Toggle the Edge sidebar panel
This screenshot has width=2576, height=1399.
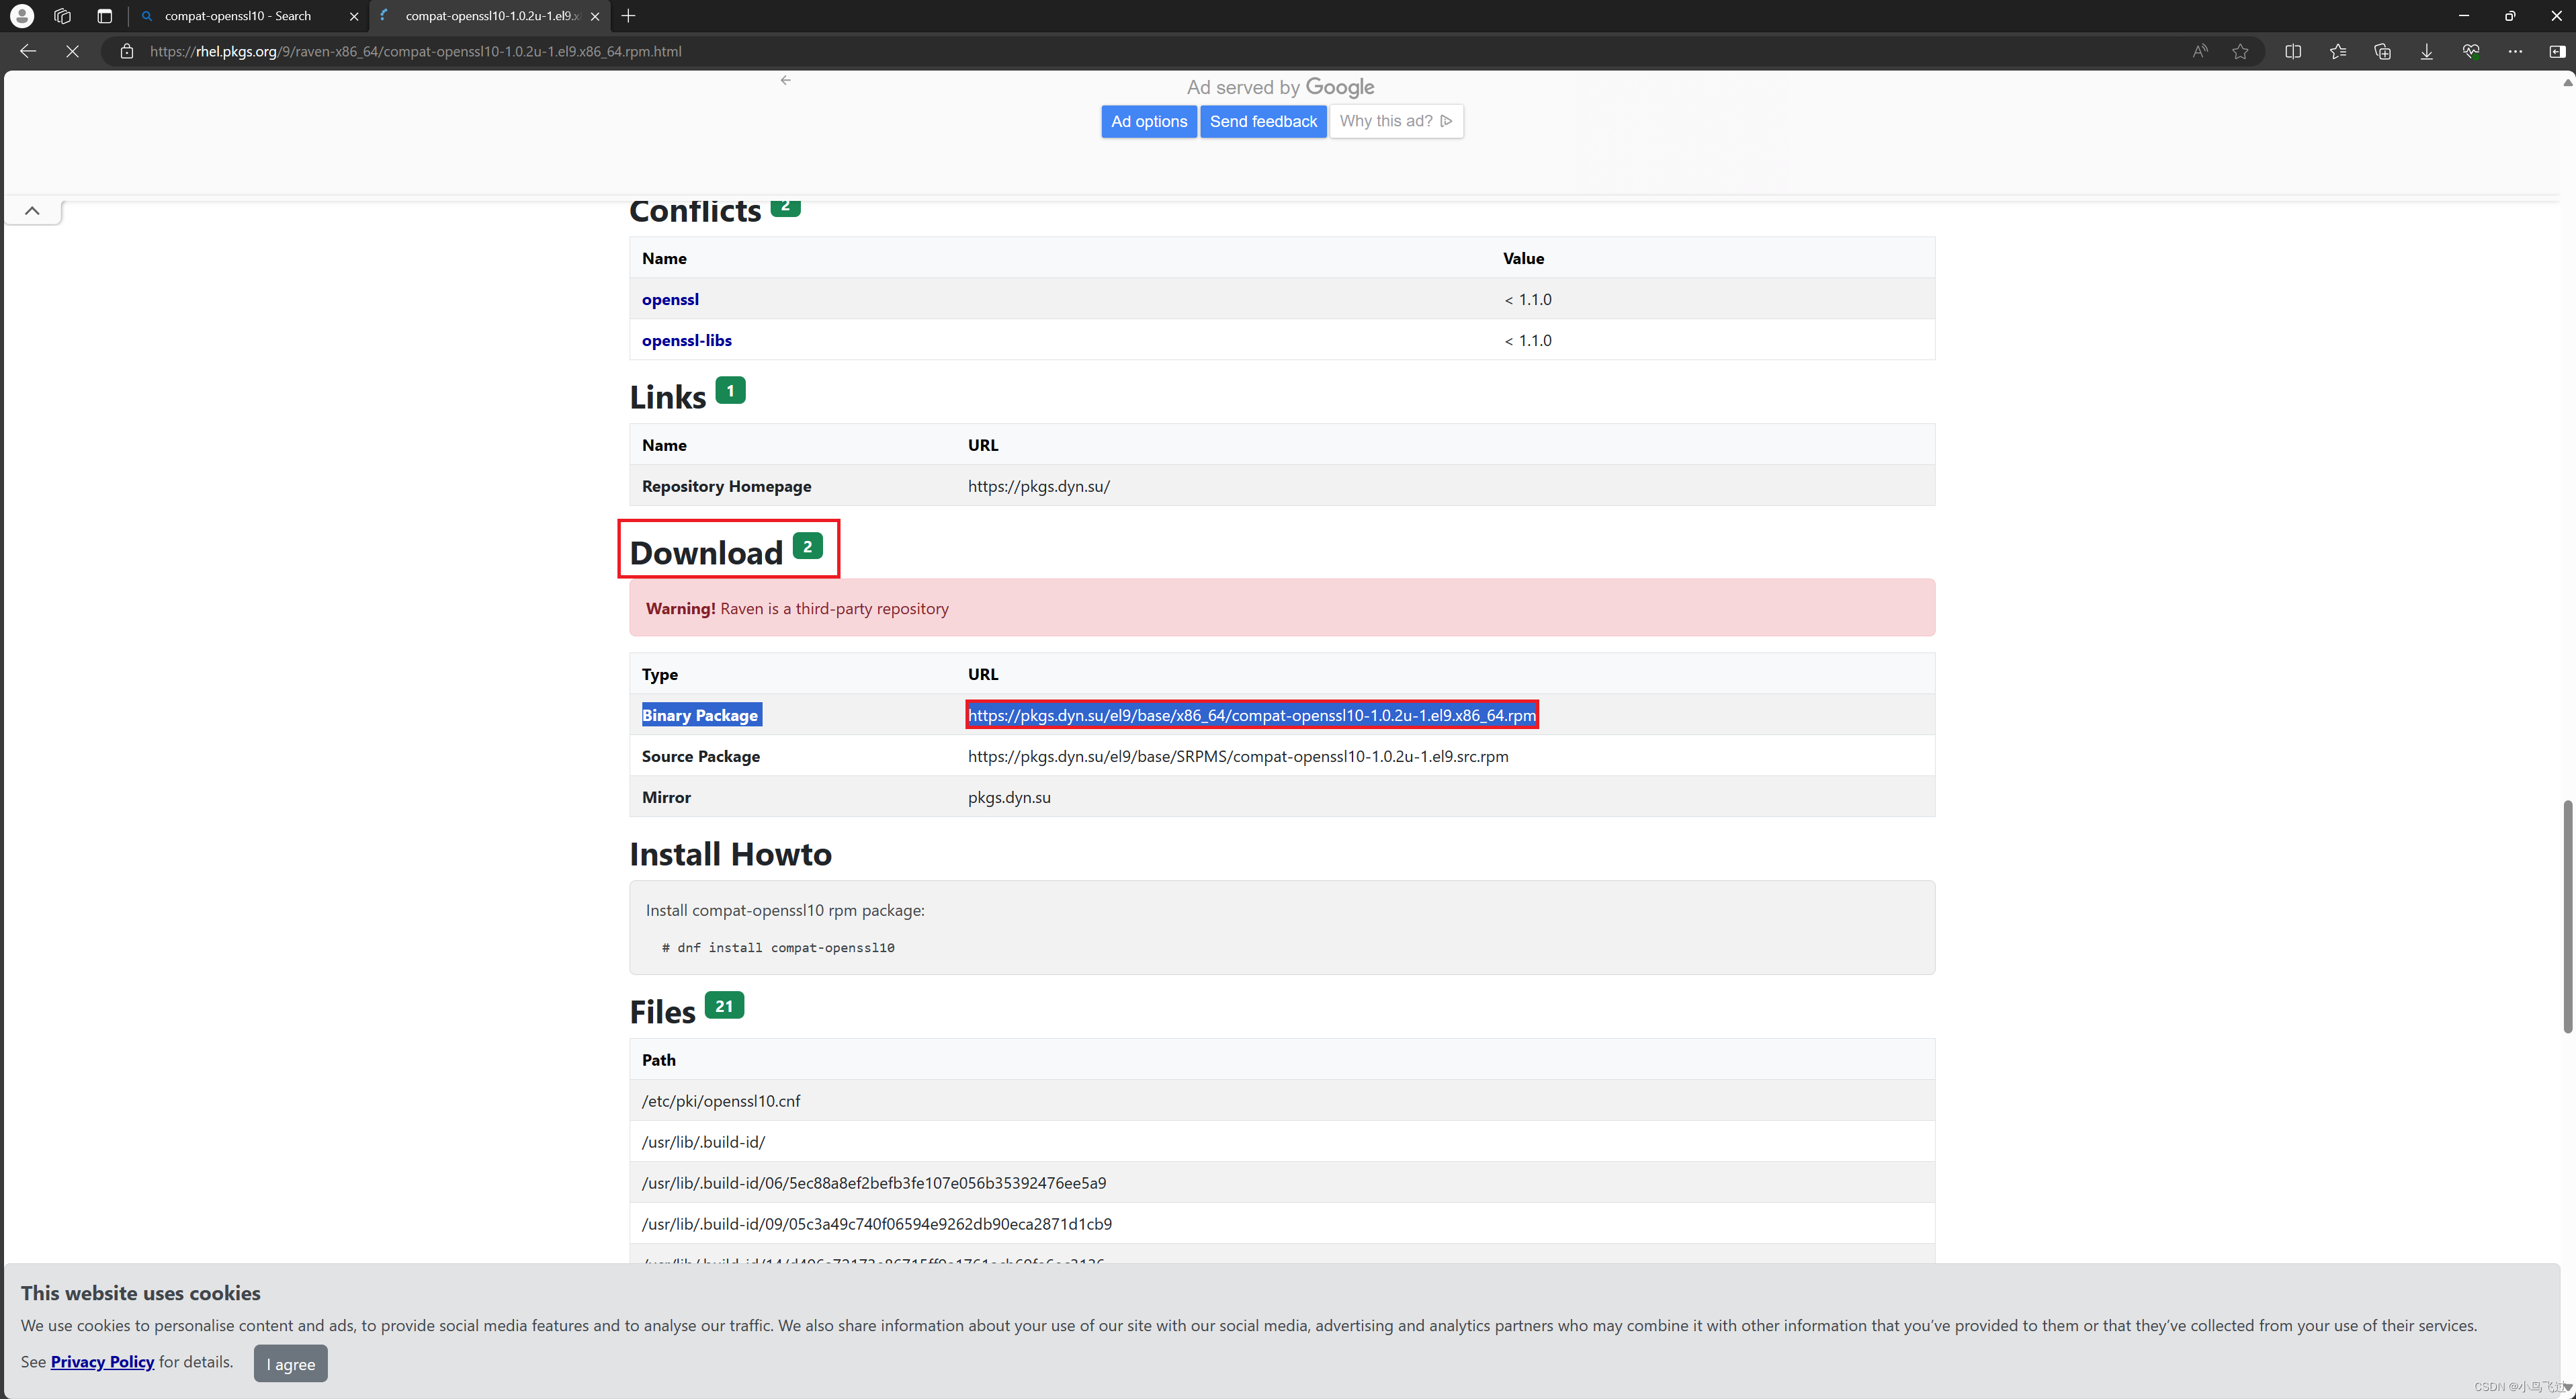[2557, 51]
